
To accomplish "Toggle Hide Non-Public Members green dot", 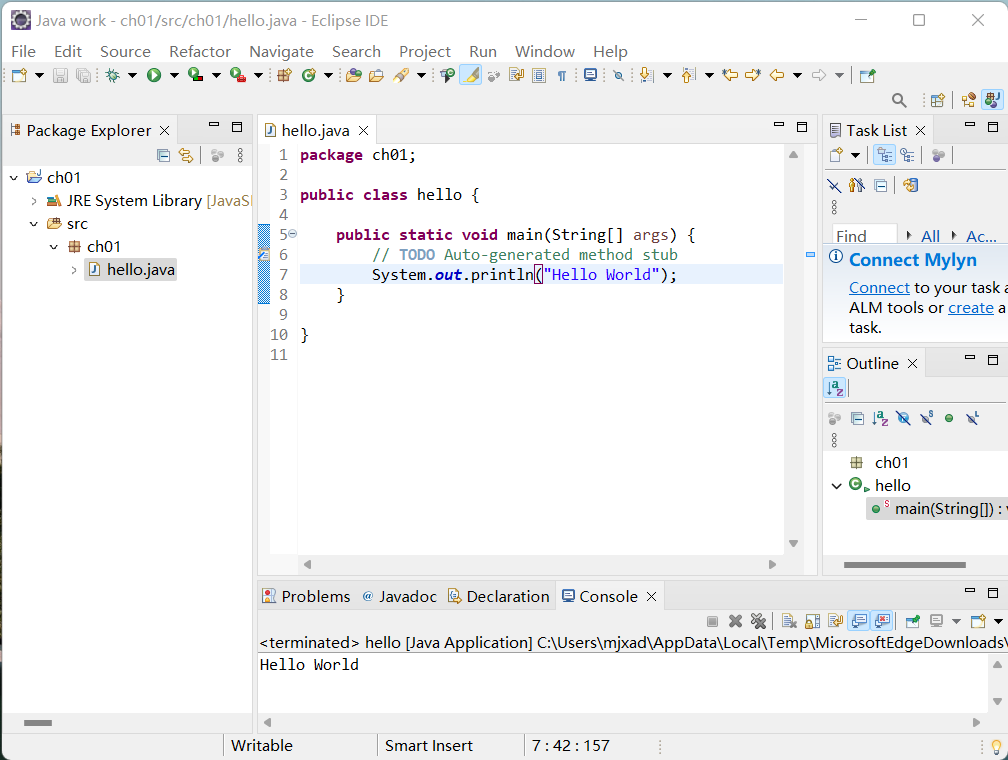I will click(x=949, y=419).
